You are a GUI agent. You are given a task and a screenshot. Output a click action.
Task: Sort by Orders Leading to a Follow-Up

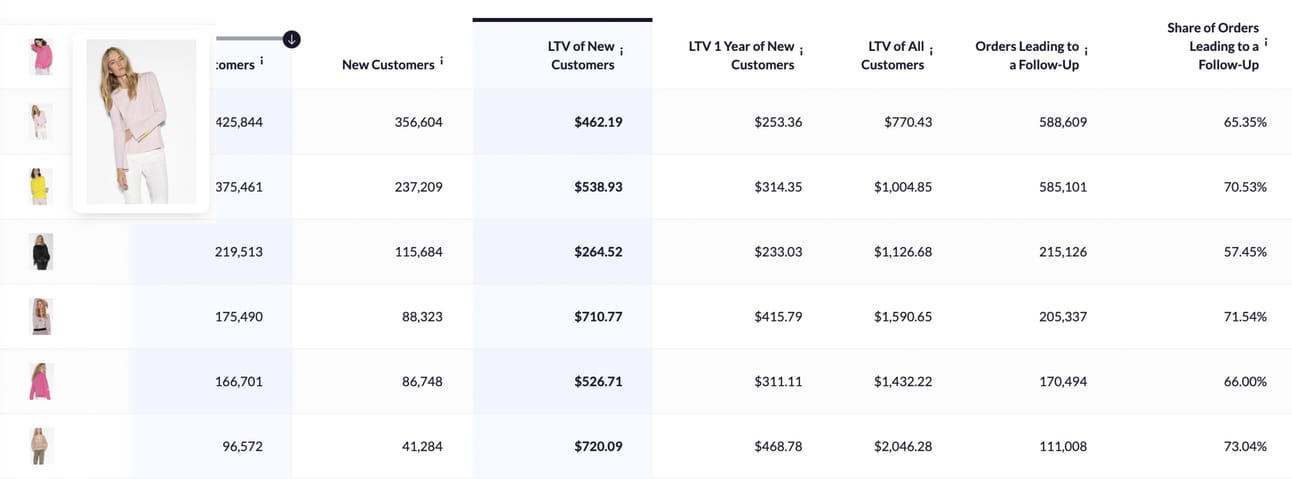(1027, 56)
